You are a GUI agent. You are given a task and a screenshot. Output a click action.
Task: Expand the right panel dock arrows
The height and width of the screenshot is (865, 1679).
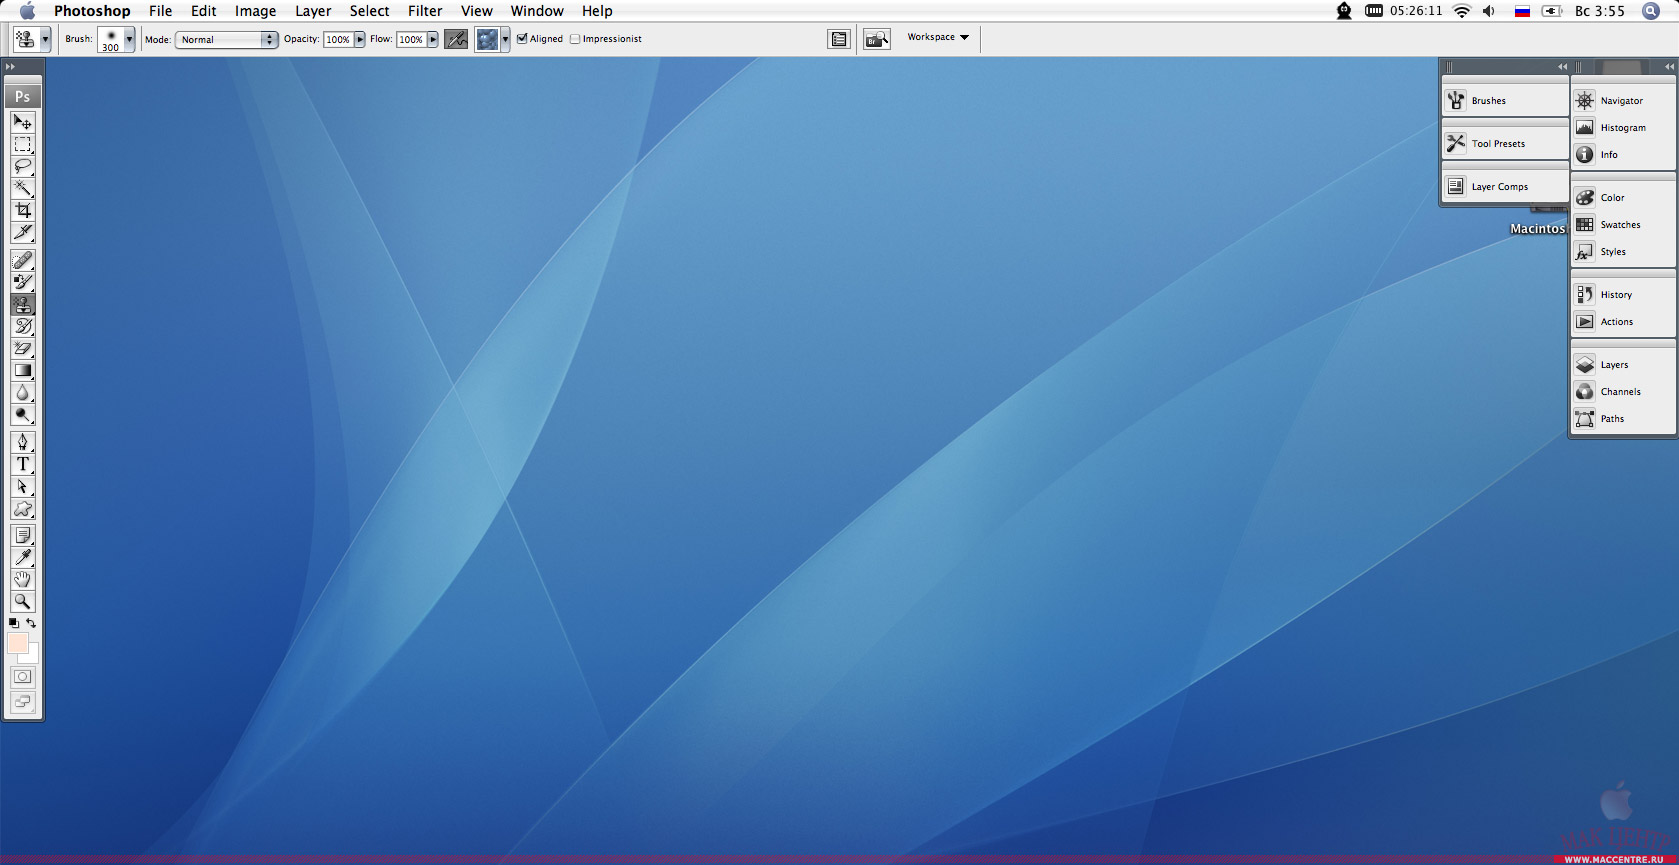pyautogui.click(x=1669, y=67)
